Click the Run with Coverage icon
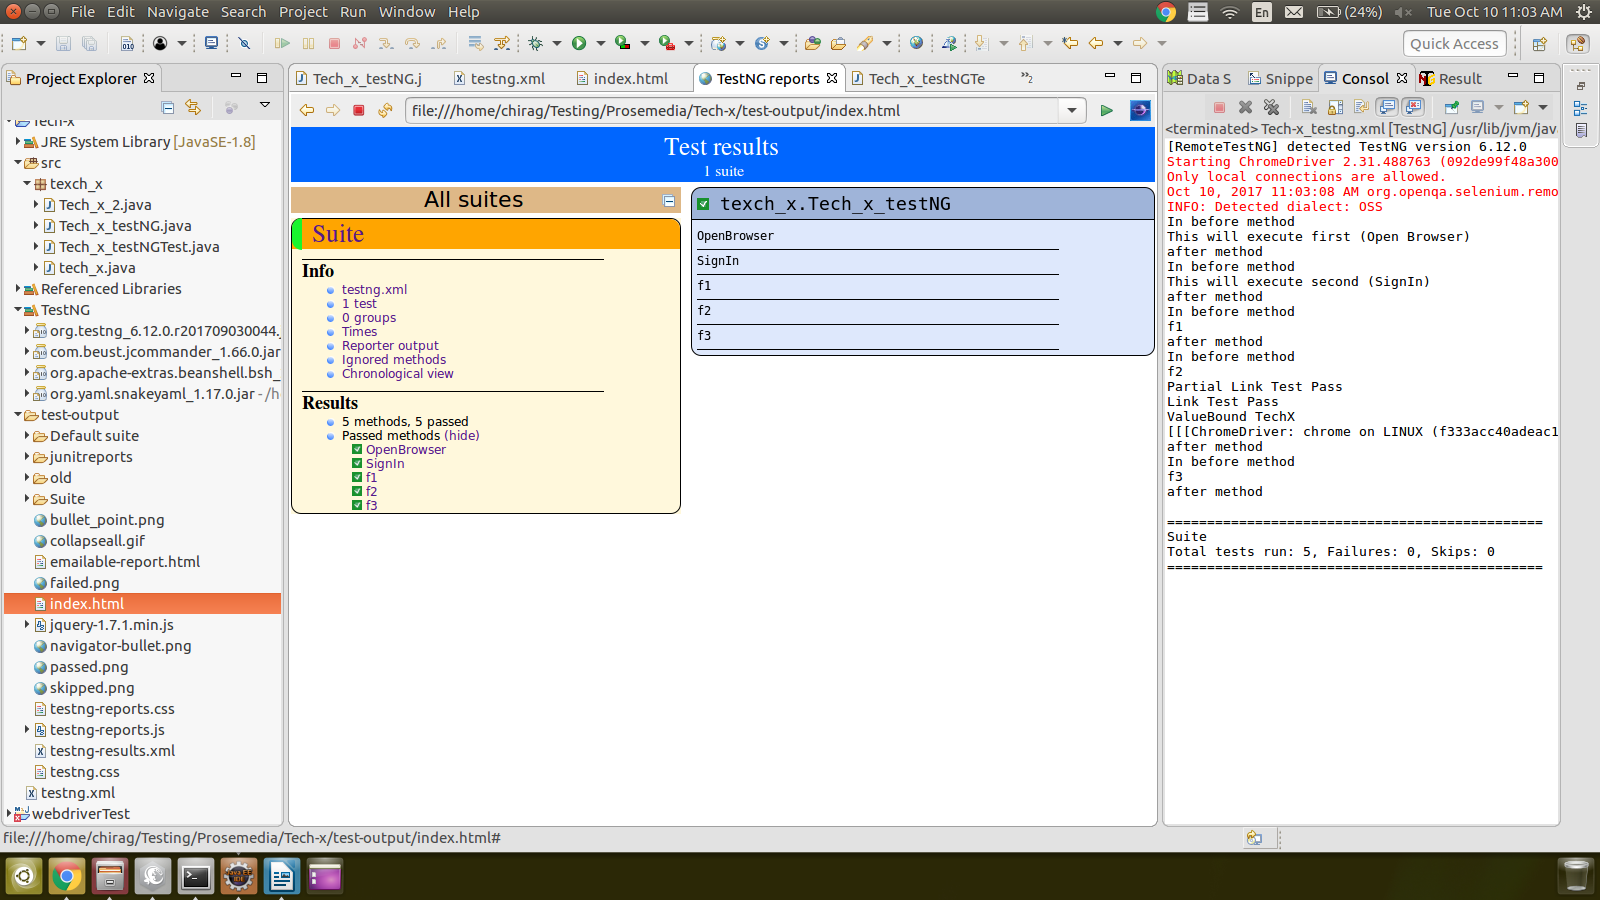Image resolution: width=1600 pixels, height=900 pixels. [622, 43]
